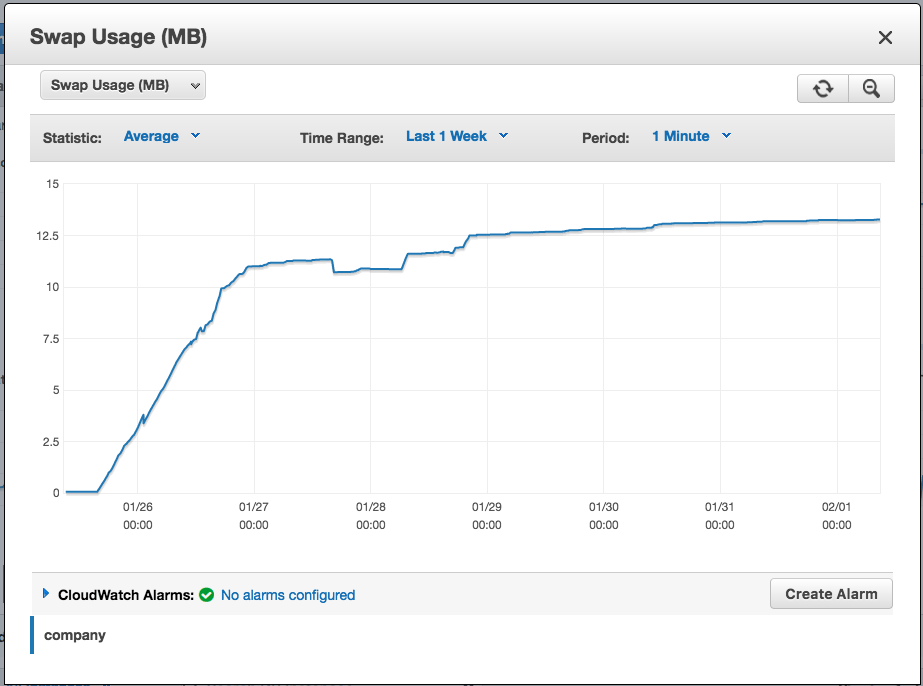Click the 02/01 date on x-axis
The image size is (923, 686).
836,508
